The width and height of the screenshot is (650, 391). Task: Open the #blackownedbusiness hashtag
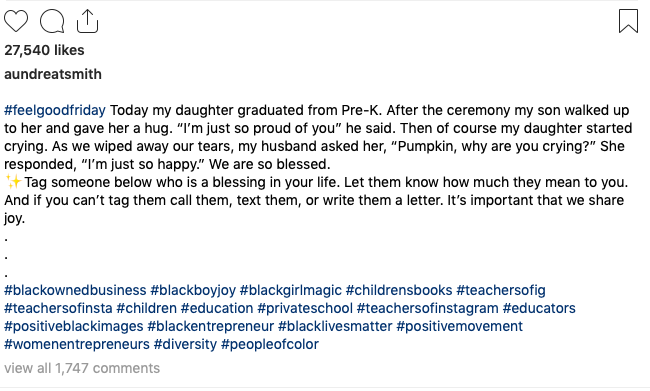(75, 290)
